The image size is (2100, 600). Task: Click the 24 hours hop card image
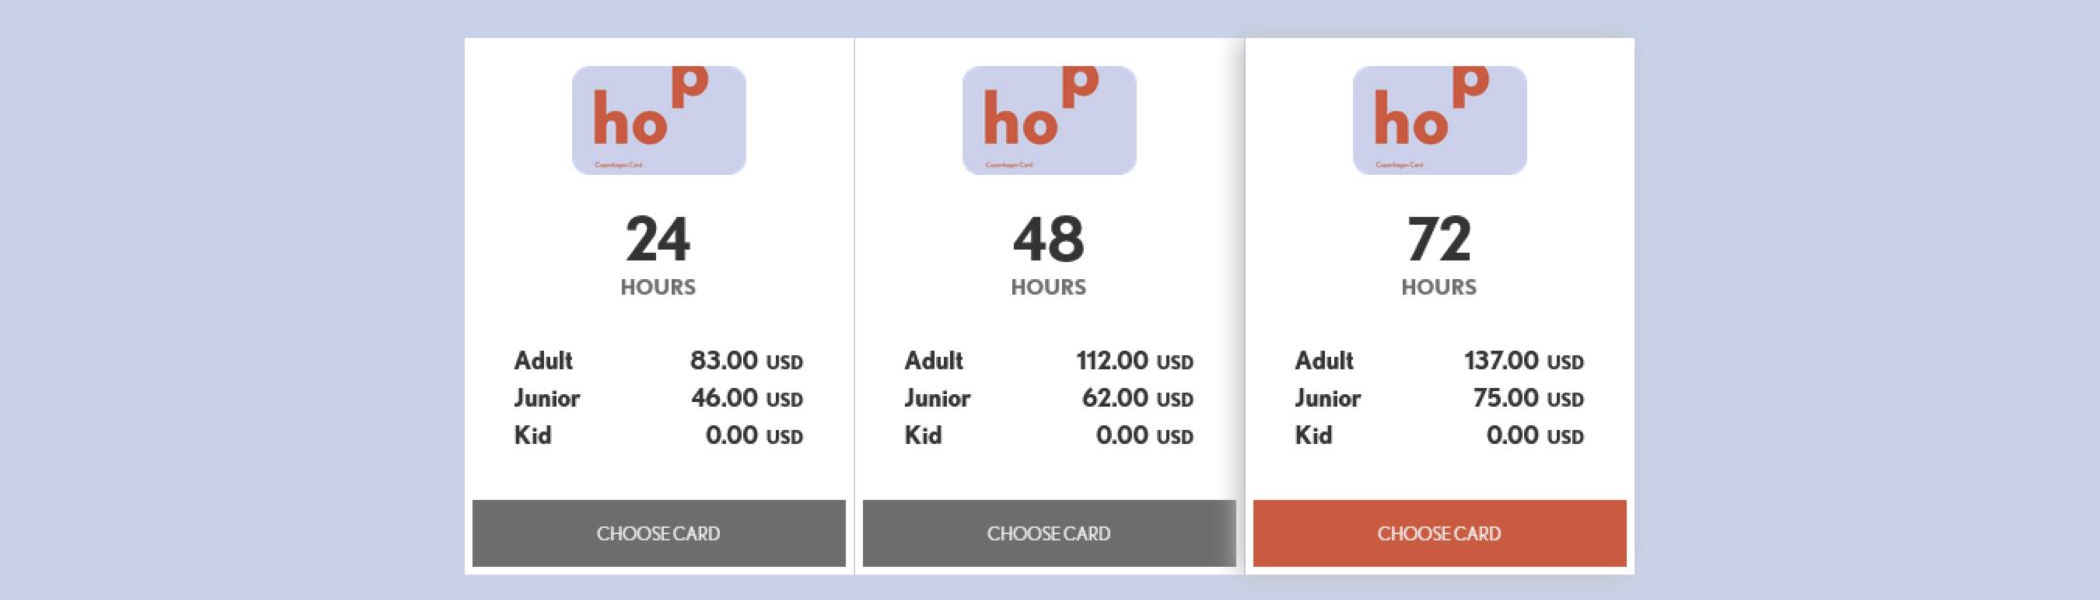(x=658, y=120)
